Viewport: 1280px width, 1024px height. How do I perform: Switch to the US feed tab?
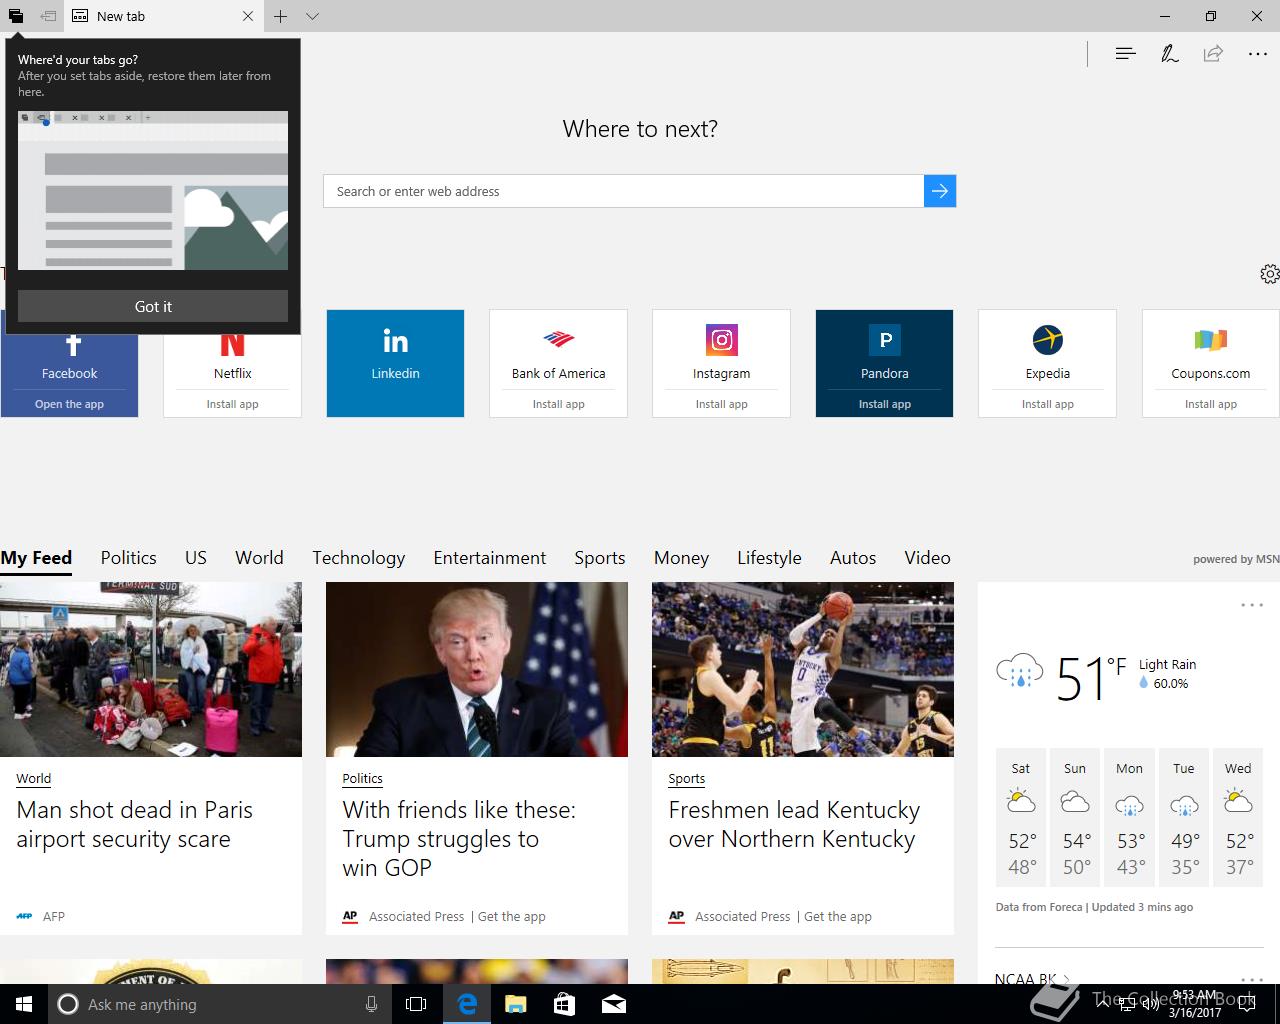(x=196, y=558)
